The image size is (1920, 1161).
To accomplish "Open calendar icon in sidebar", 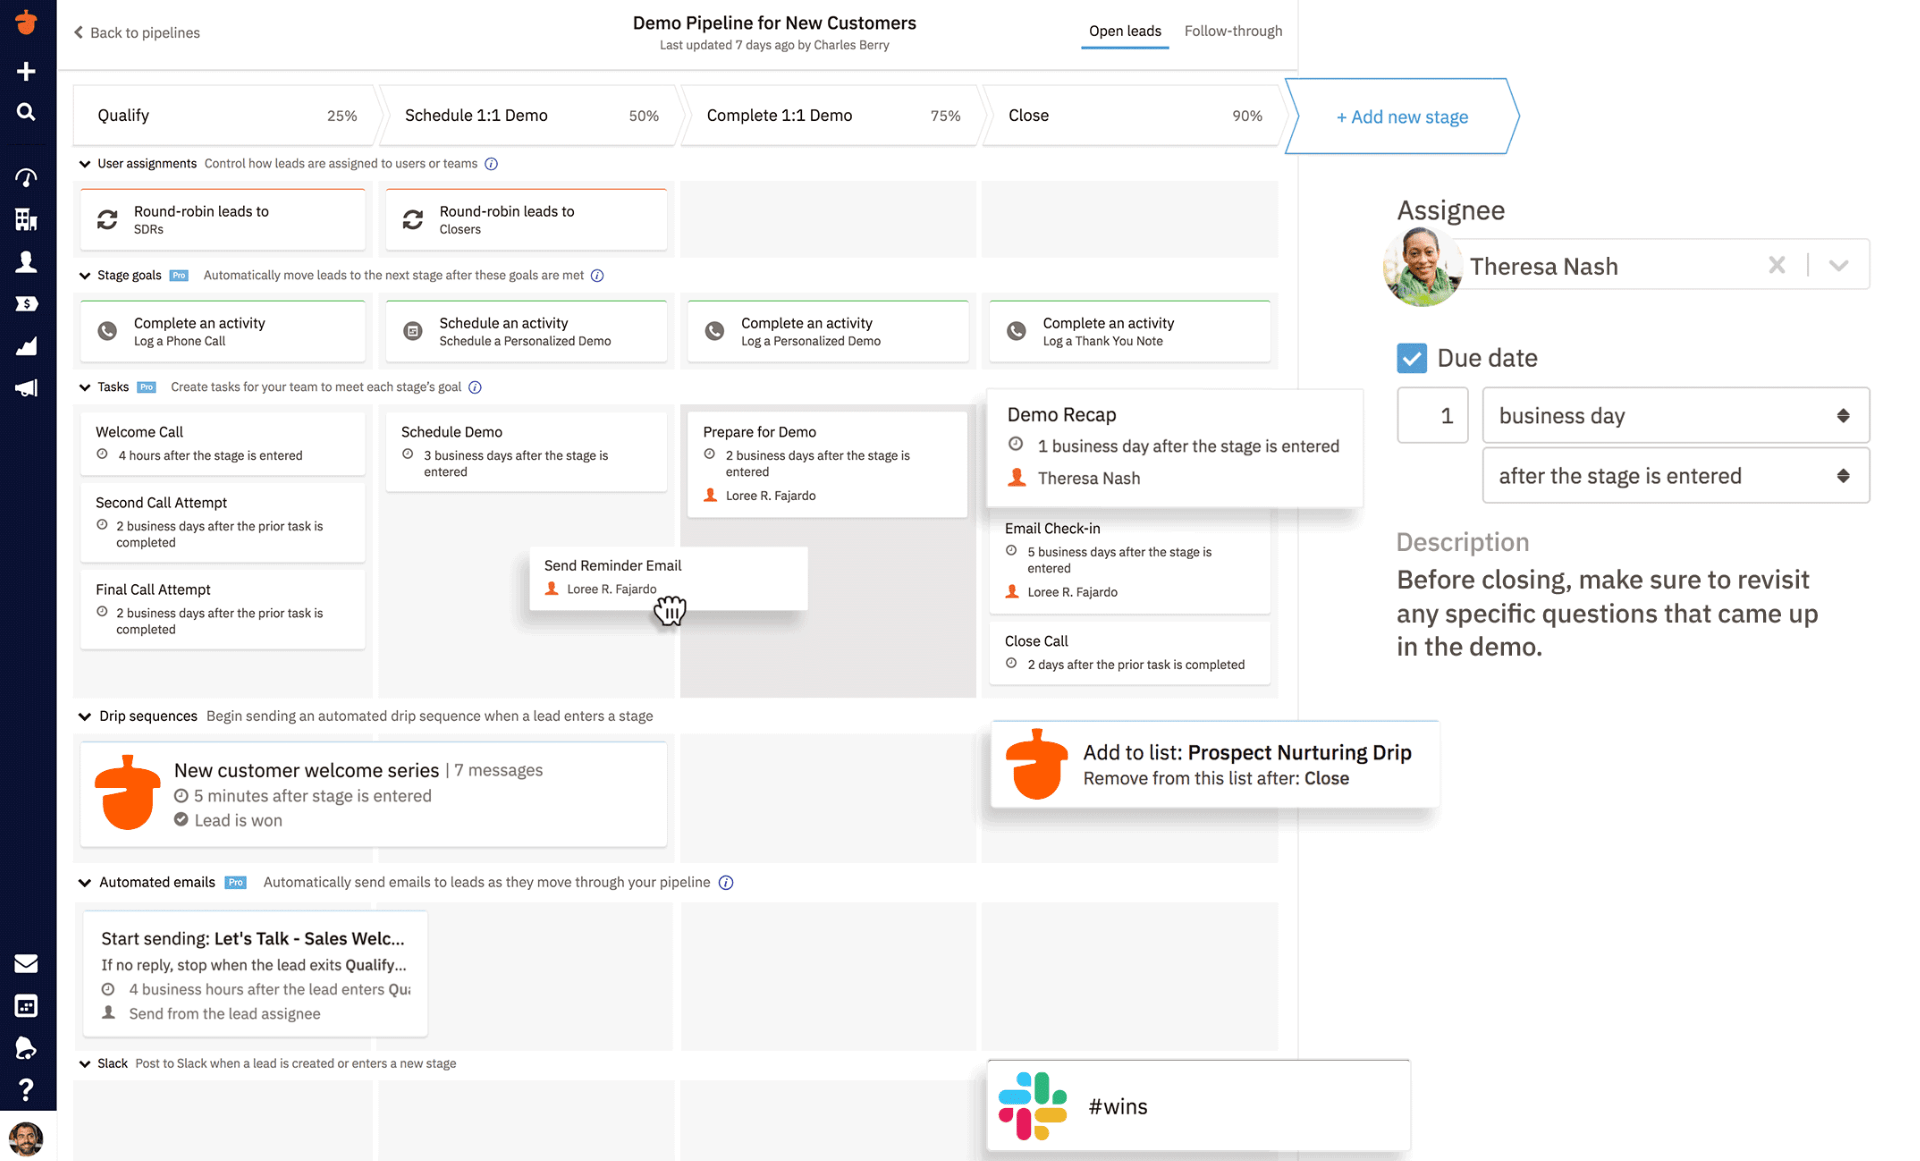I will click(26, 1006).
